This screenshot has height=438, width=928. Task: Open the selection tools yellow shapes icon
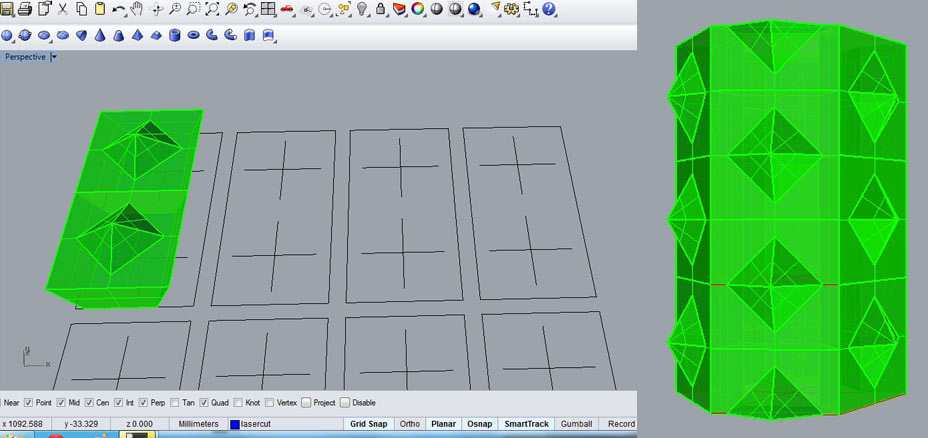(x=343, y=9)
